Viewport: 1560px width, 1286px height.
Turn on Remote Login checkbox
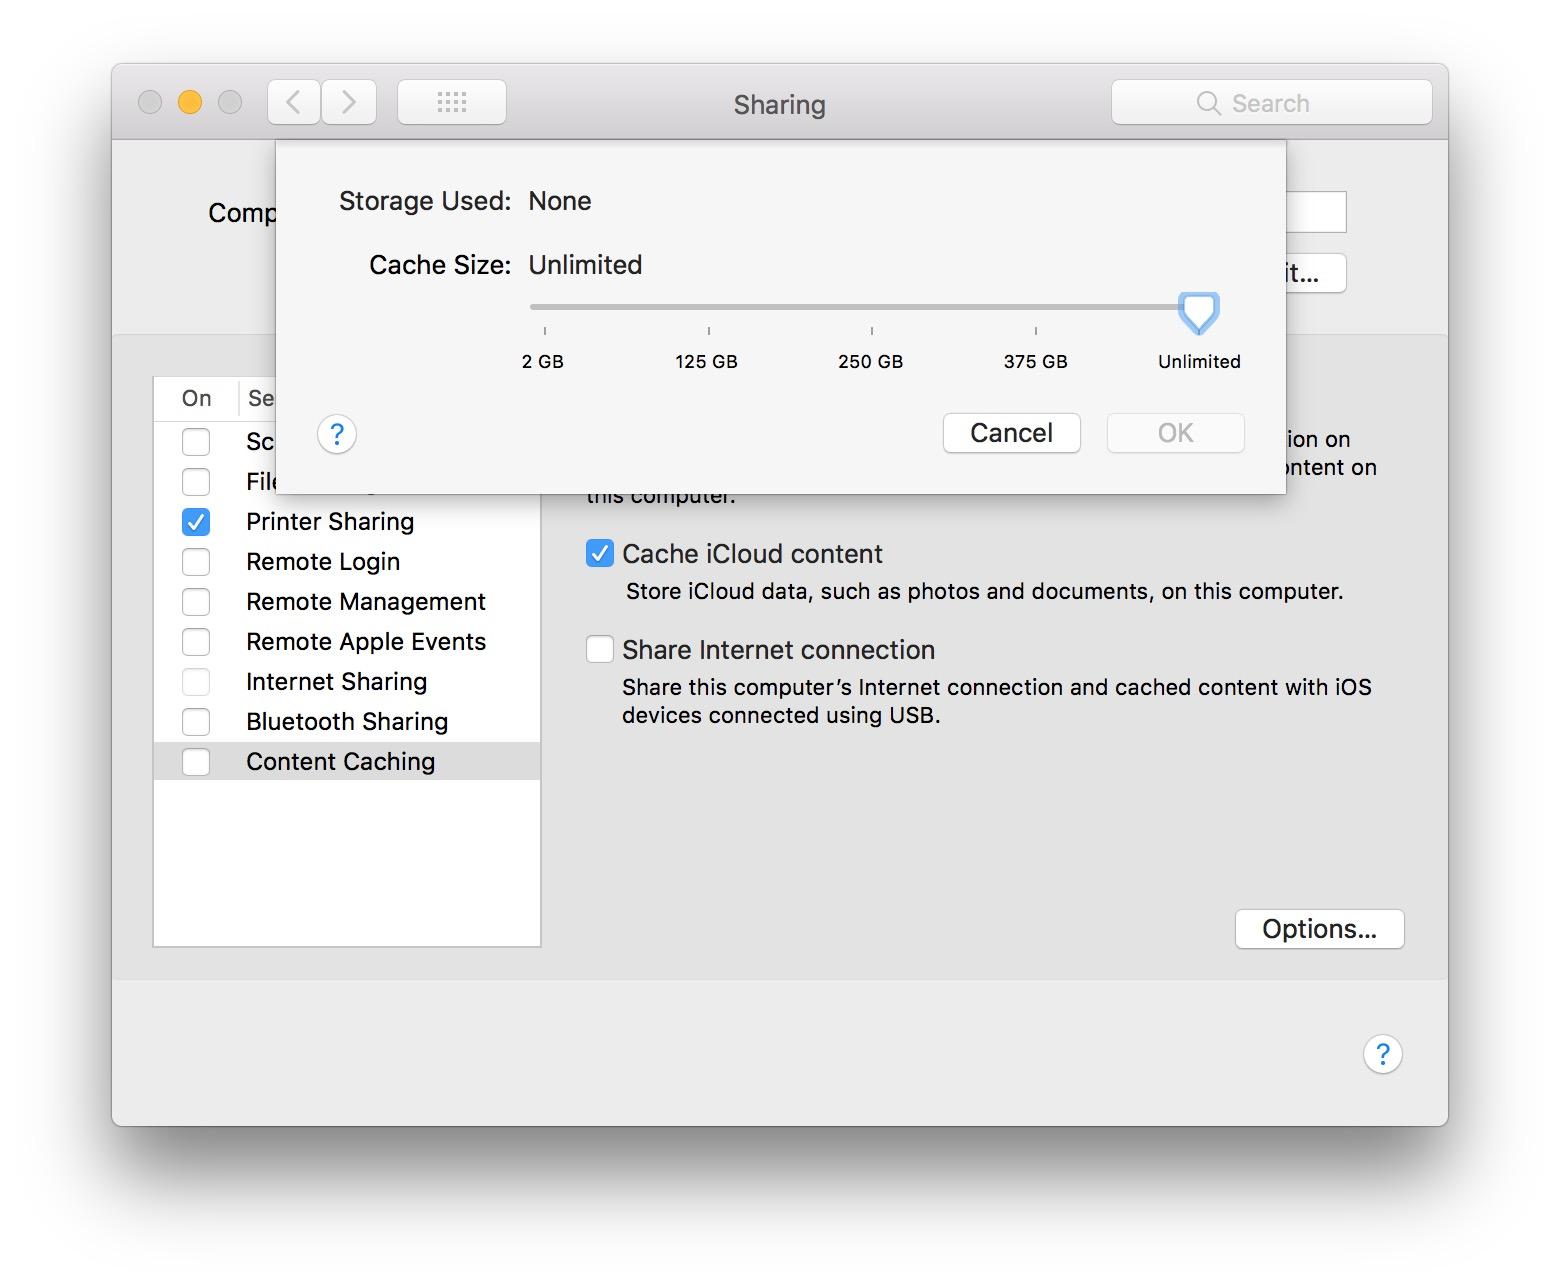pos(196,562)
